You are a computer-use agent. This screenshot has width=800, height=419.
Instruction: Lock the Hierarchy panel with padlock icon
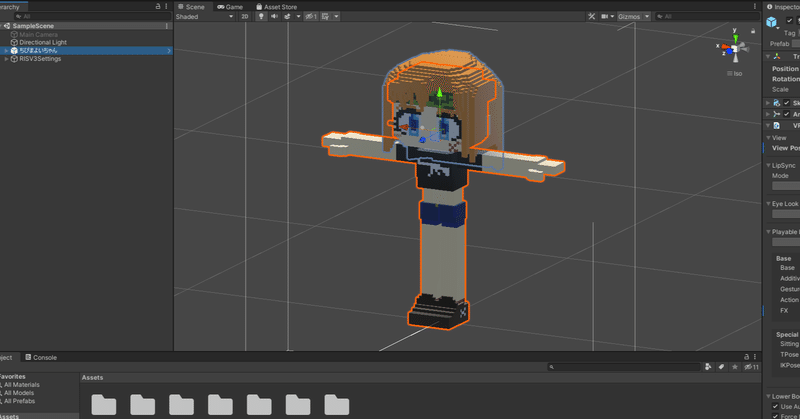coord(158,6)
